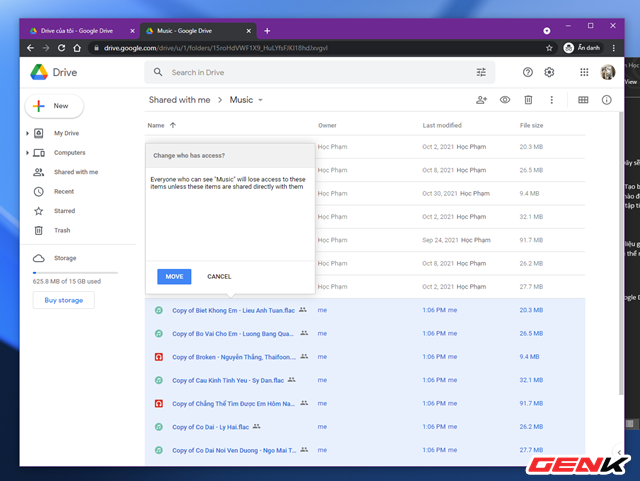Reverse the sort direction arrow
Image resolution: width=640 pixels, height=481 pixels.
point(173,125)
